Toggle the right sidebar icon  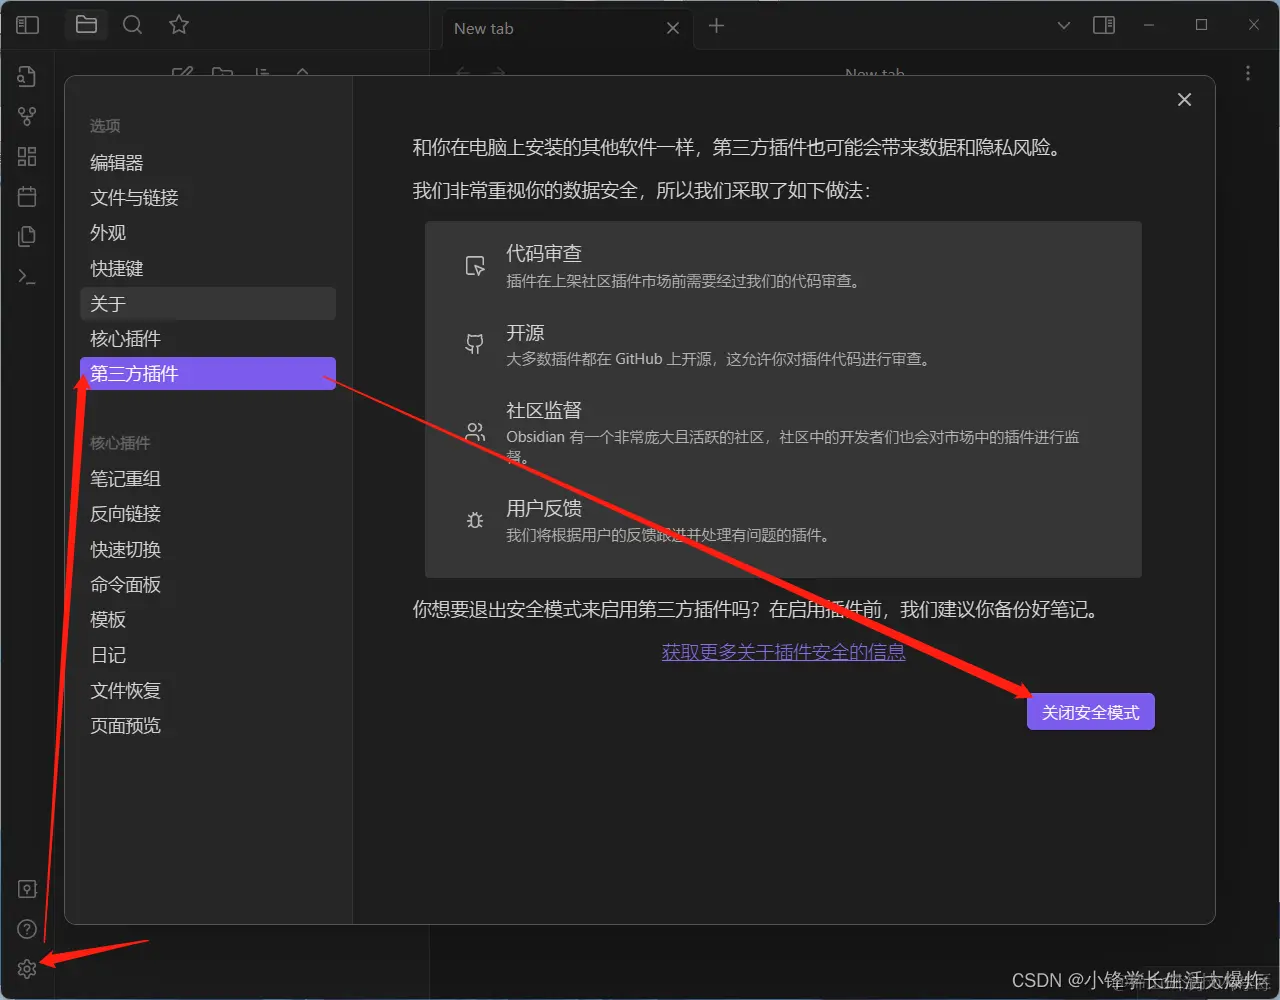click(1104, 25)
